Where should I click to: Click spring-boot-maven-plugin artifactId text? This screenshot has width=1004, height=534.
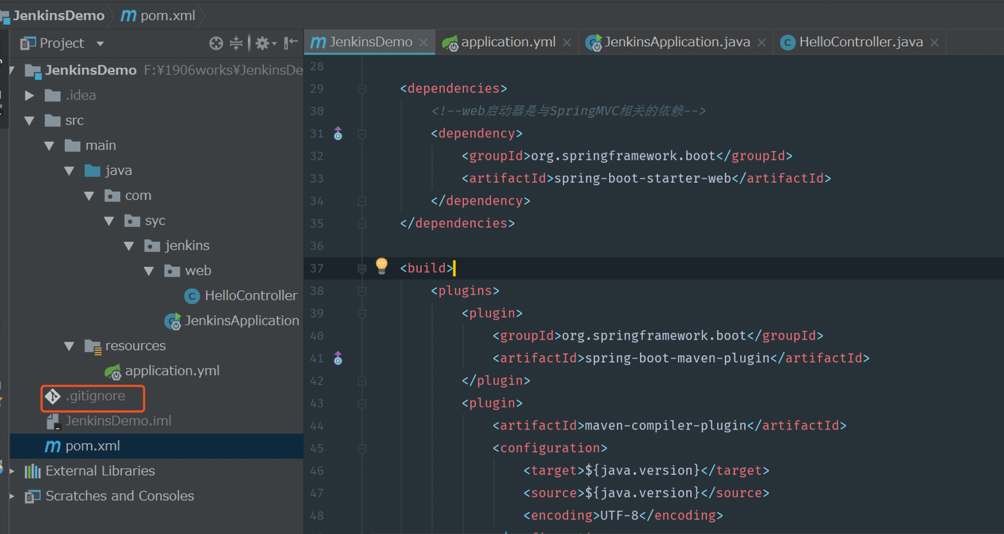pos(677,358)
